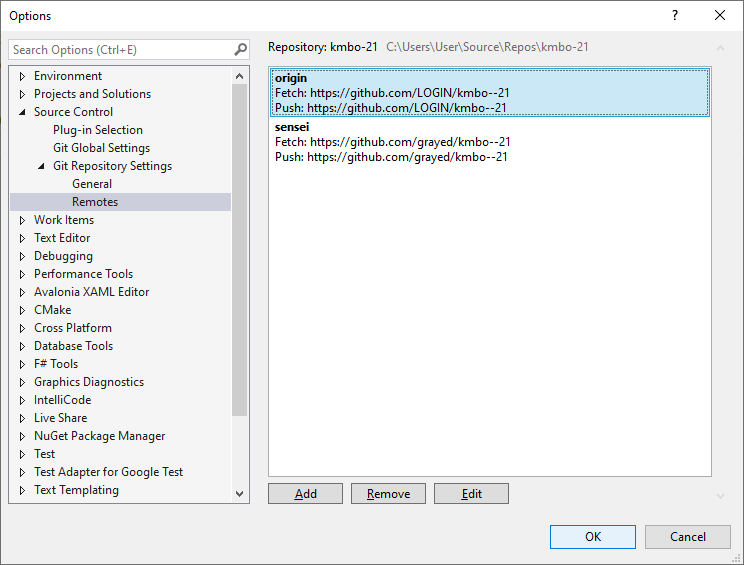The height and width of the screenshot is (565, 744).
Task: Expand the Test Adapter for Google Test node
Action: [22, 472]
